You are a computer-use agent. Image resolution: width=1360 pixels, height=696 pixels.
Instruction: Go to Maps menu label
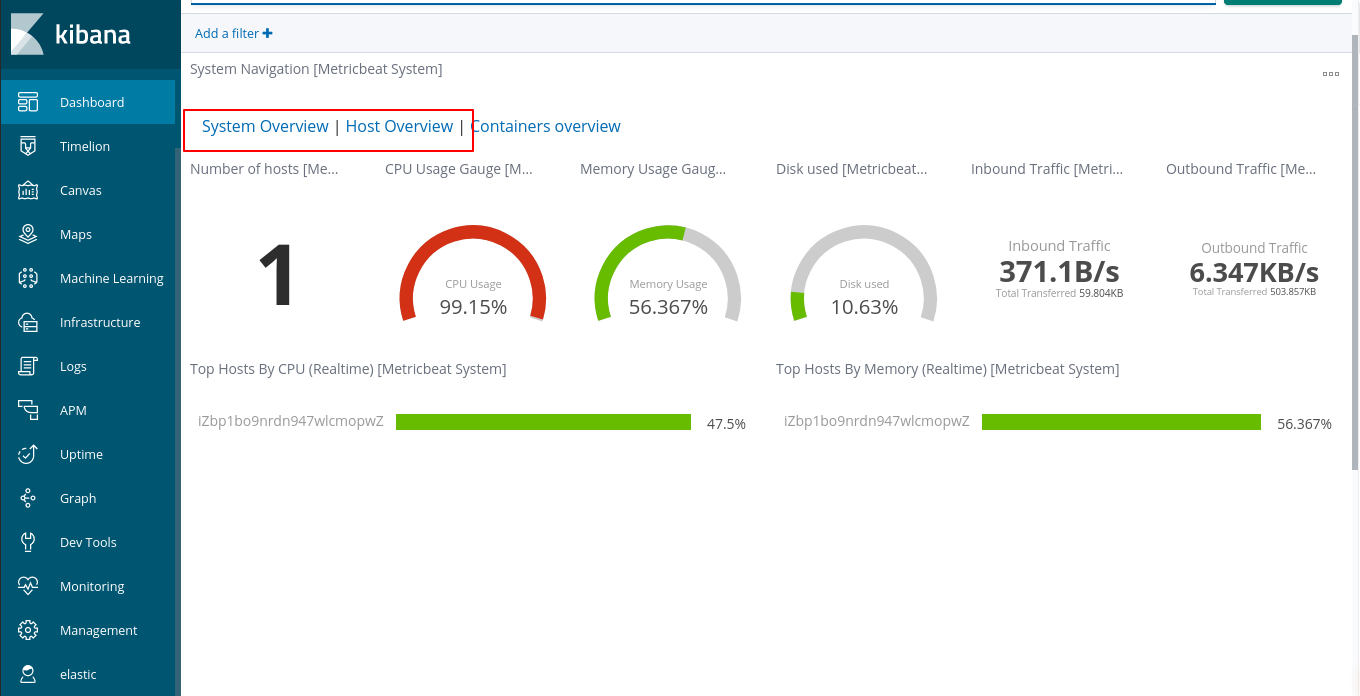click(x=76, y=234)
